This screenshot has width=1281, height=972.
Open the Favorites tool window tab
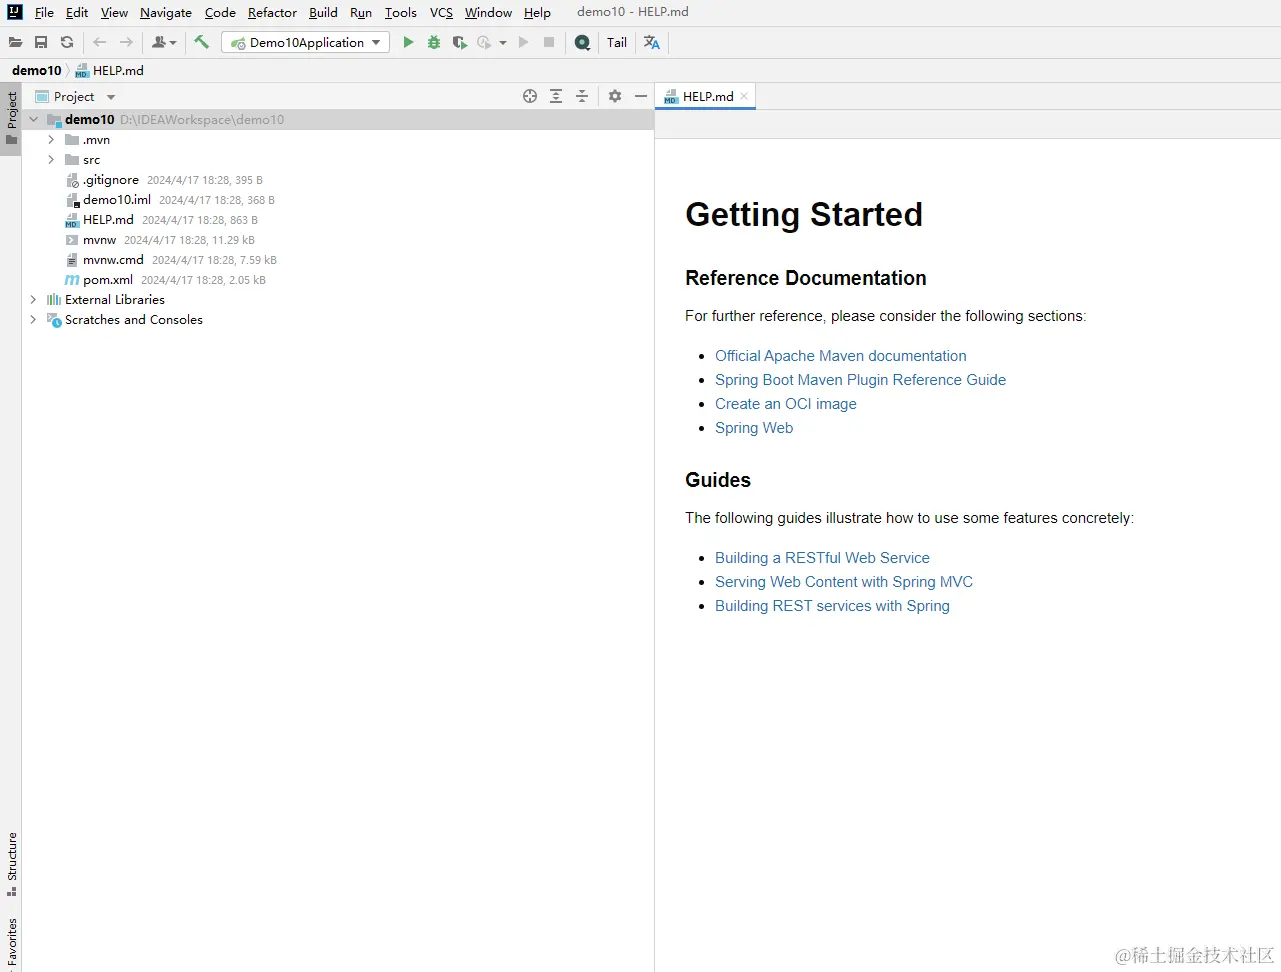[x=11, y=942]
